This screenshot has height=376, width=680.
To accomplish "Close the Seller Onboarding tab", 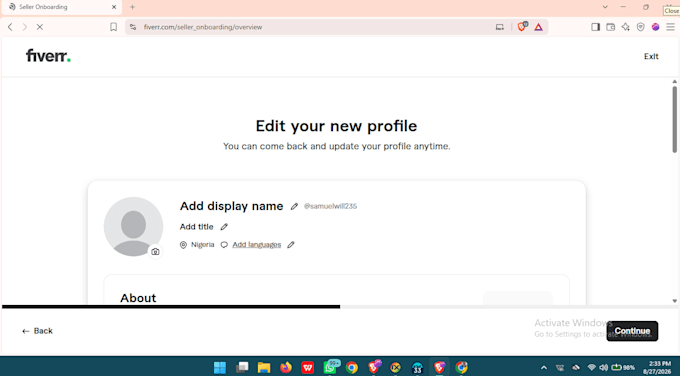I will pos(114,7).
